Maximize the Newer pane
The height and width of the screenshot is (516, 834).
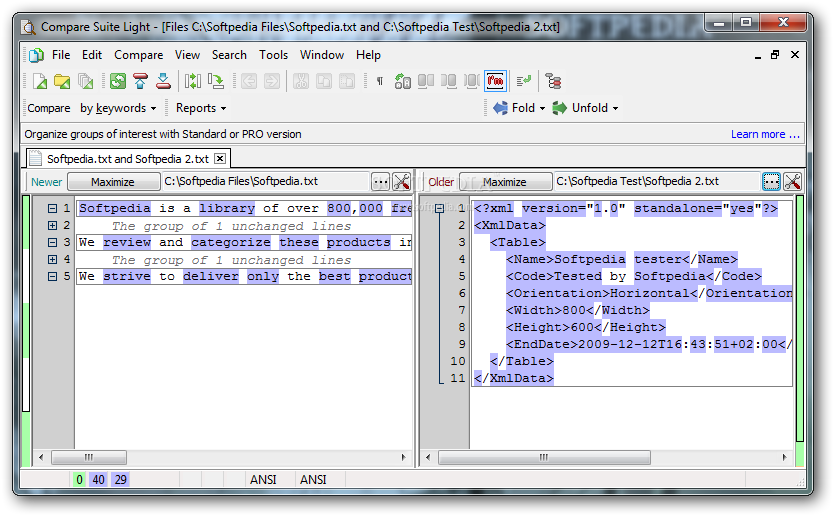tap(113, 182)
